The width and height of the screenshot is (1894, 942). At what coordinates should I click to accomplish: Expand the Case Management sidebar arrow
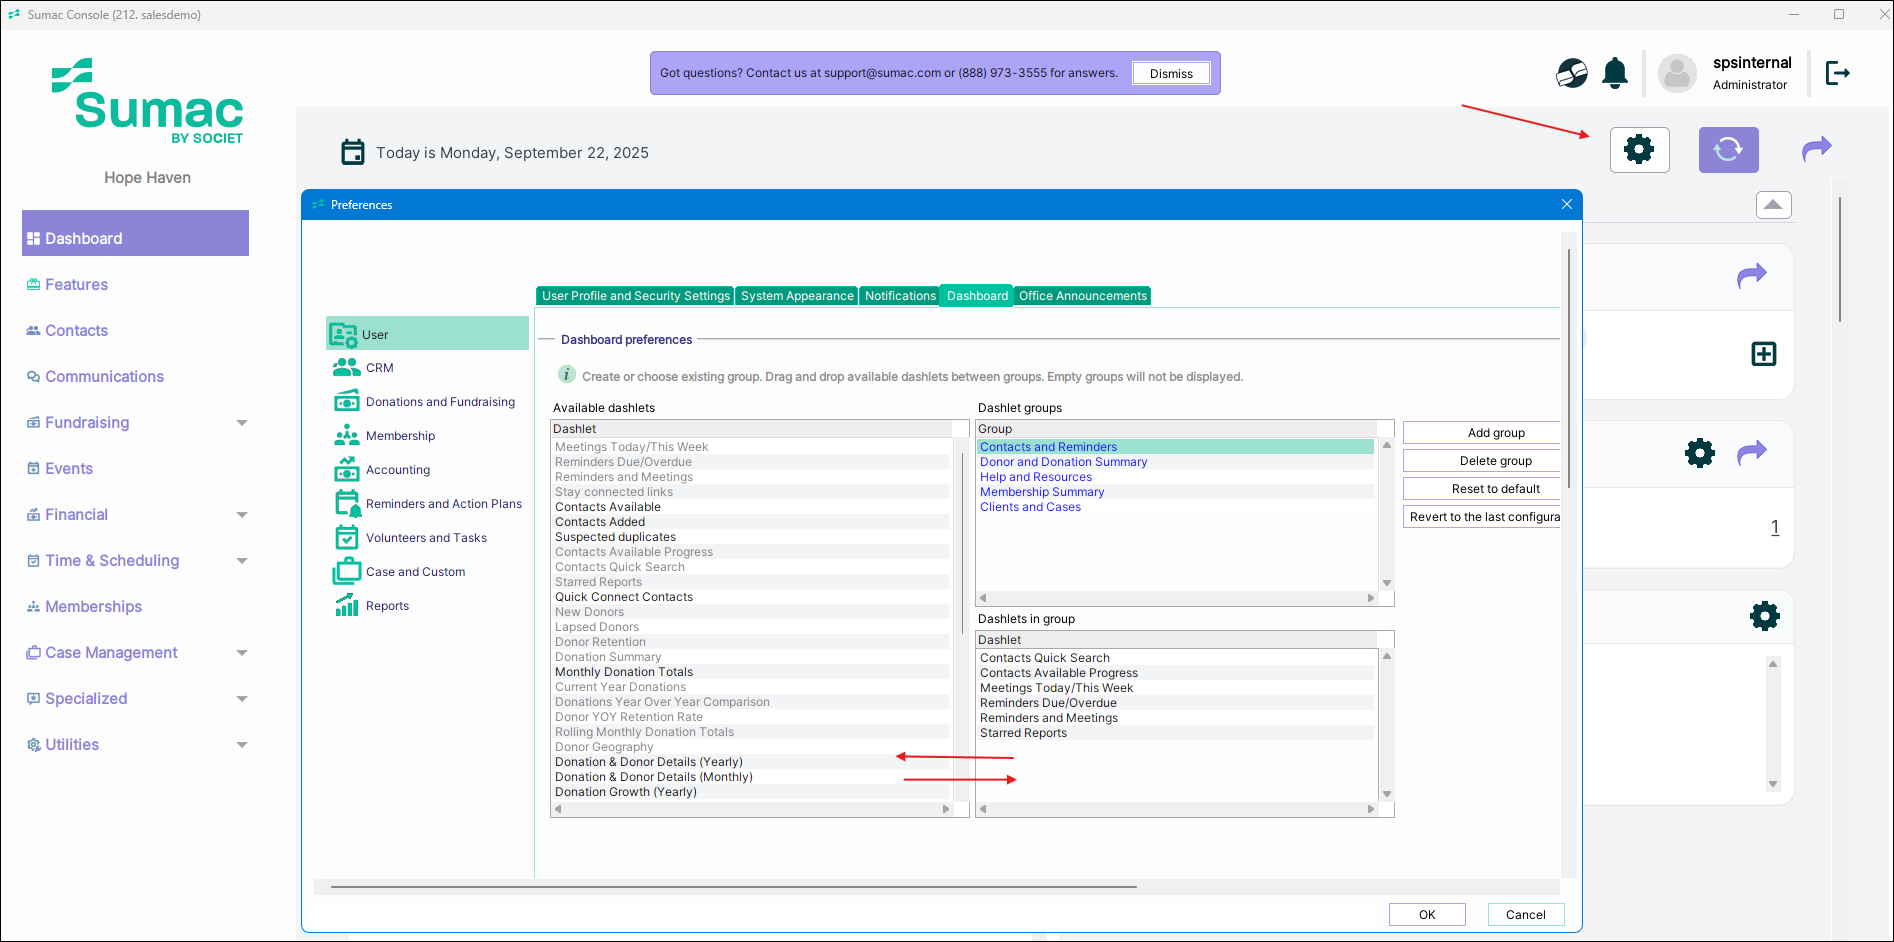(x=242, y=653)
